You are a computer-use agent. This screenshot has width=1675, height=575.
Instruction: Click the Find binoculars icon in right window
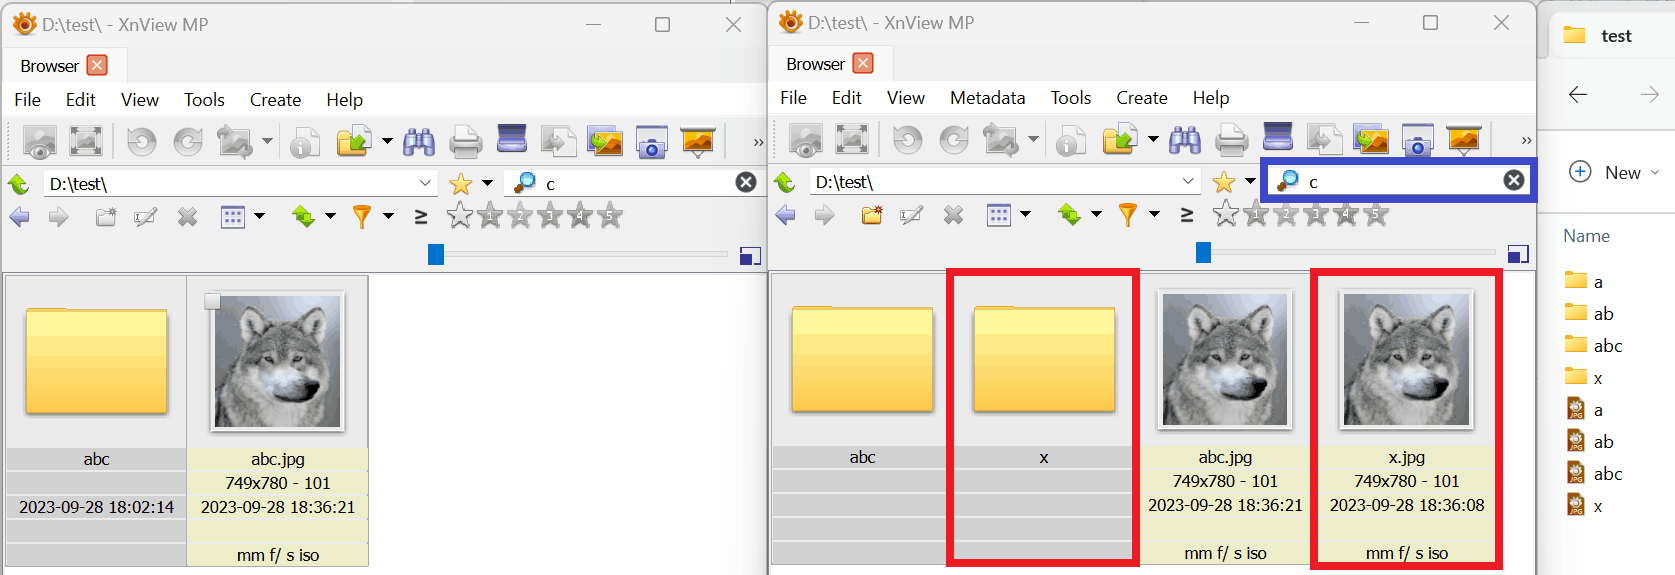coord(1185,140)
